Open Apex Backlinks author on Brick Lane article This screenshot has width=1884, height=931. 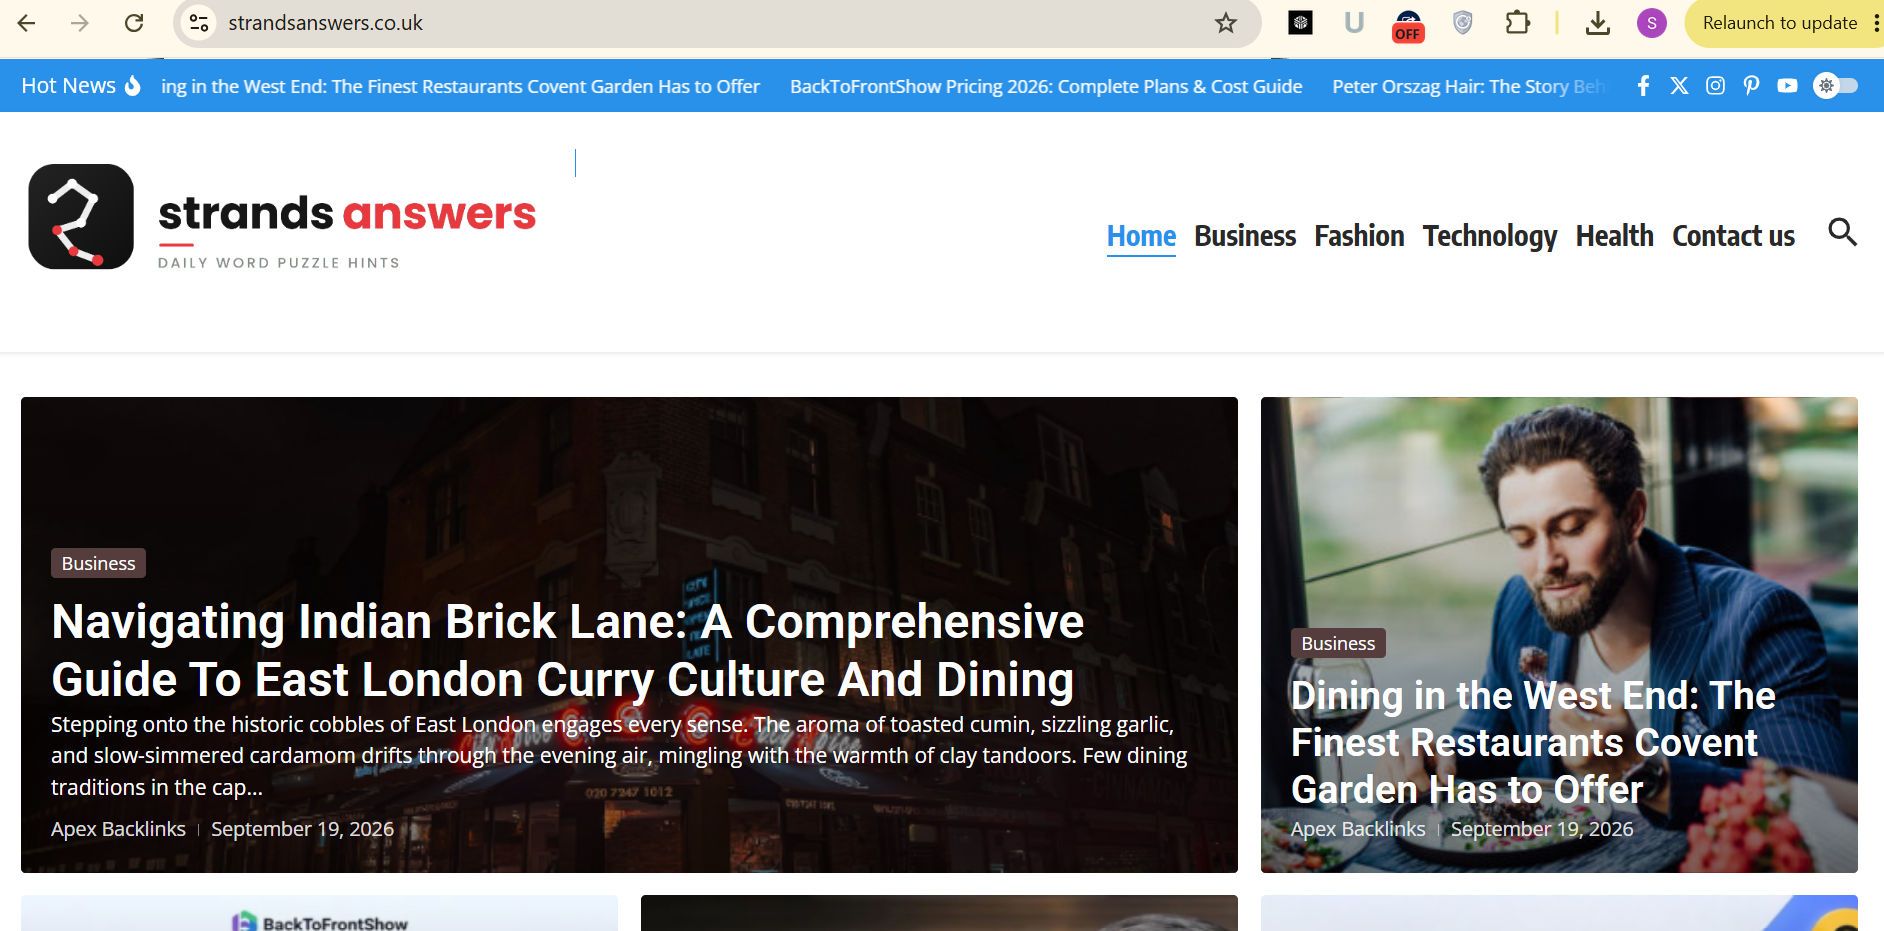(x=118, y=829)
